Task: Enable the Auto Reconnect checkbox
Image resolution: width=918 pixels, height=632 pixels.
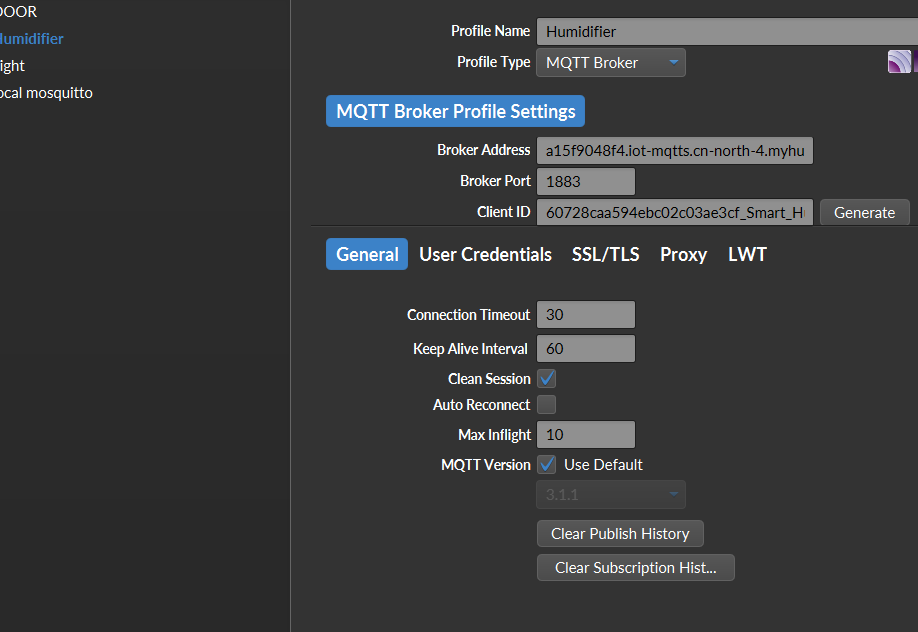Action: pyautogui.click(x=547, y=405)
